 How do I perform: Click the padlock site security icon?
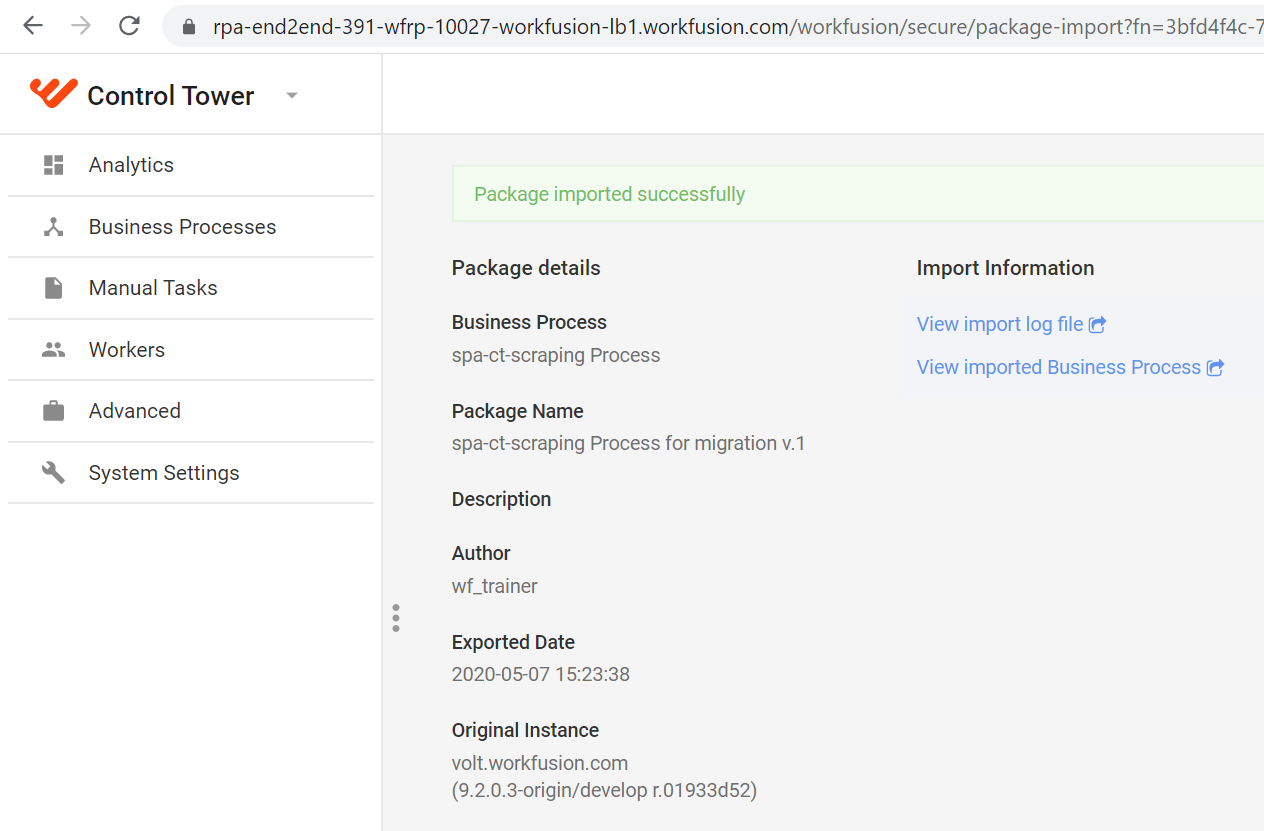pyautogui.click(x=188, y=27)
